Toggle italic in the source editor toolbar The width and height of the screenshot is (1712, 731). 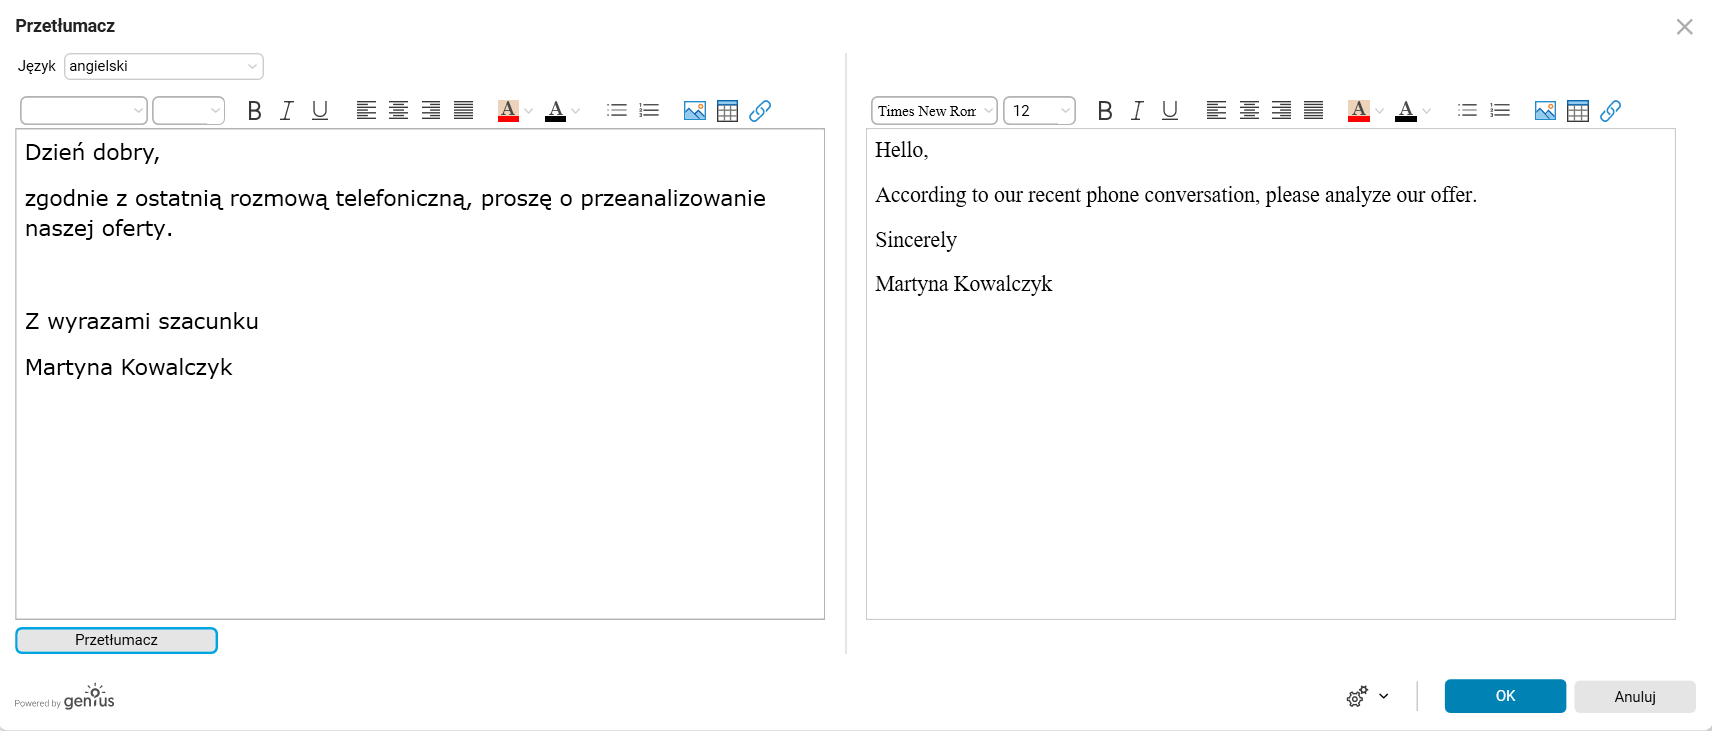coord(287,111)
